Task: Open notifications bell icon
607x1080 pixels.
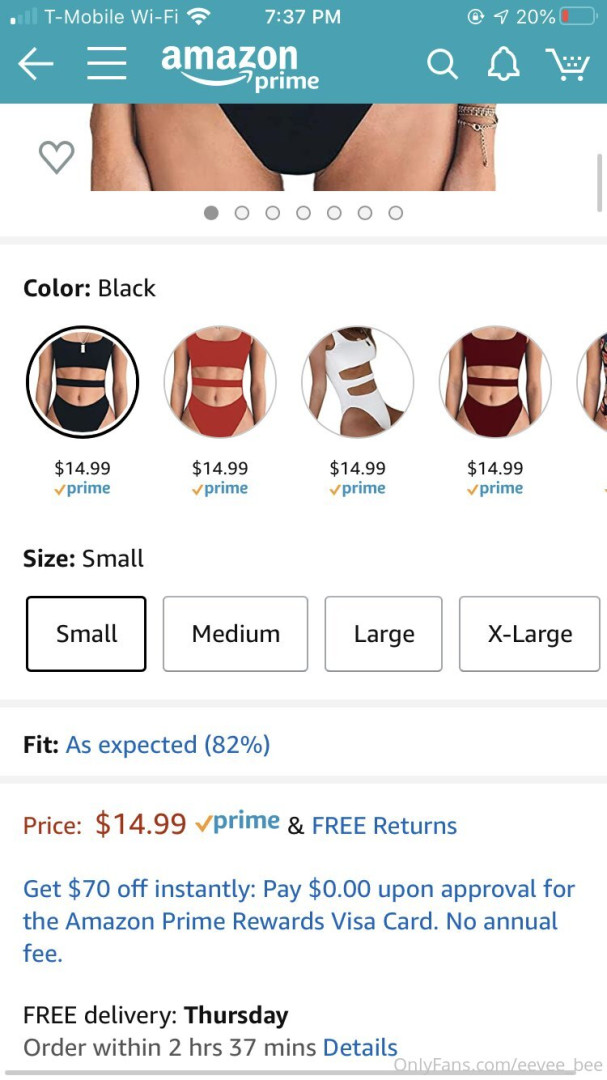Action: click(x=503, y=65)
